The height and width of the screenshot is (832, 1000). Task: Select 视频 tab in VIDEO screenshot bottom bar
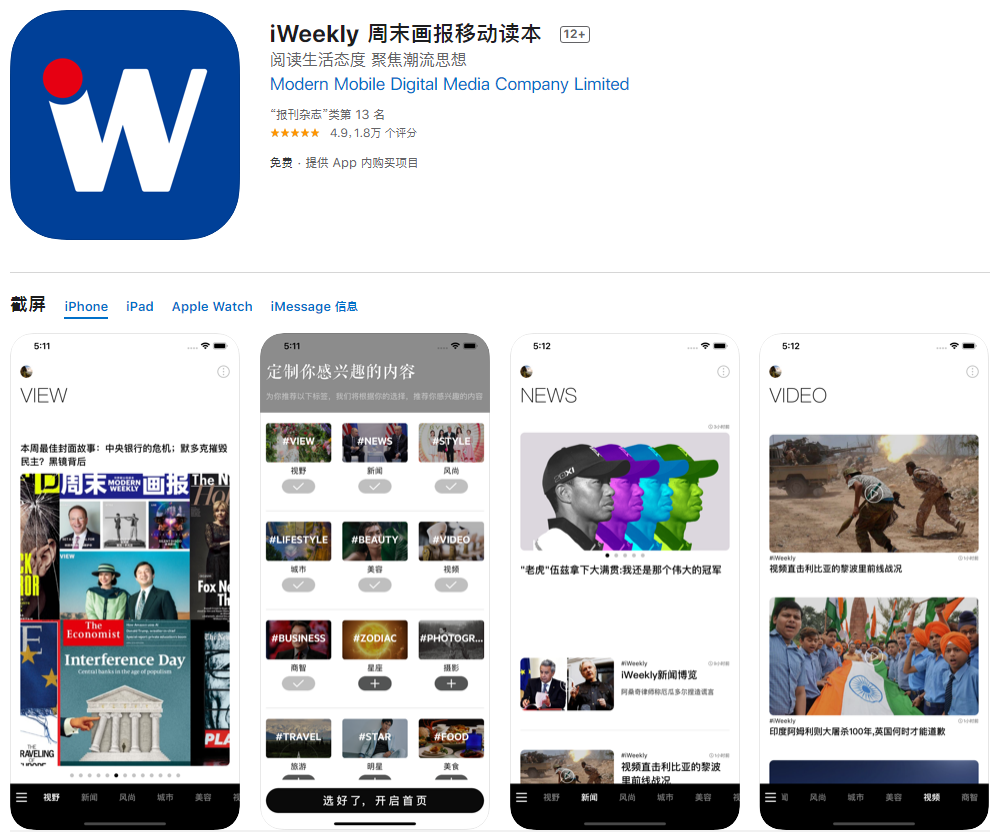click(x=932, y=798)
